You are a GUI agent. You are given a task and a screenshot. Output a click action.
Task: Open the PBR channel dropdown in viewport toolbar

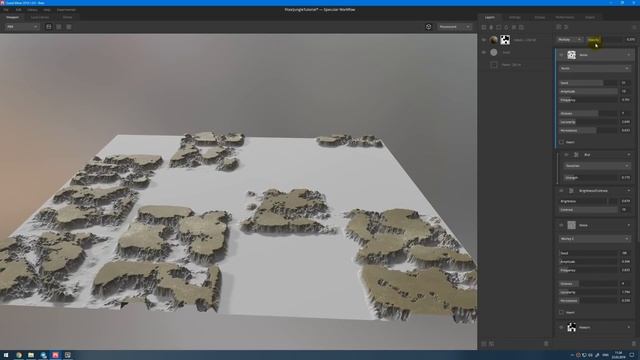[x=22, y=27]
